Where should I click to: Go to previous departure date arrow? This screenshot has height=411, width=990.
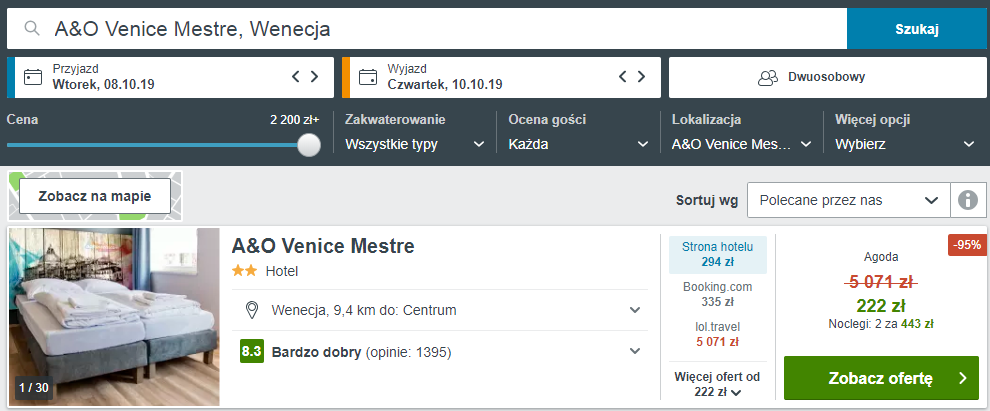[x=623, y=77]
